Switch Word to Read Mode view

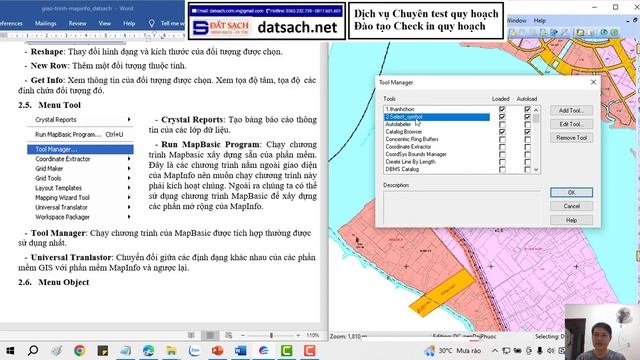pos(191,335)
